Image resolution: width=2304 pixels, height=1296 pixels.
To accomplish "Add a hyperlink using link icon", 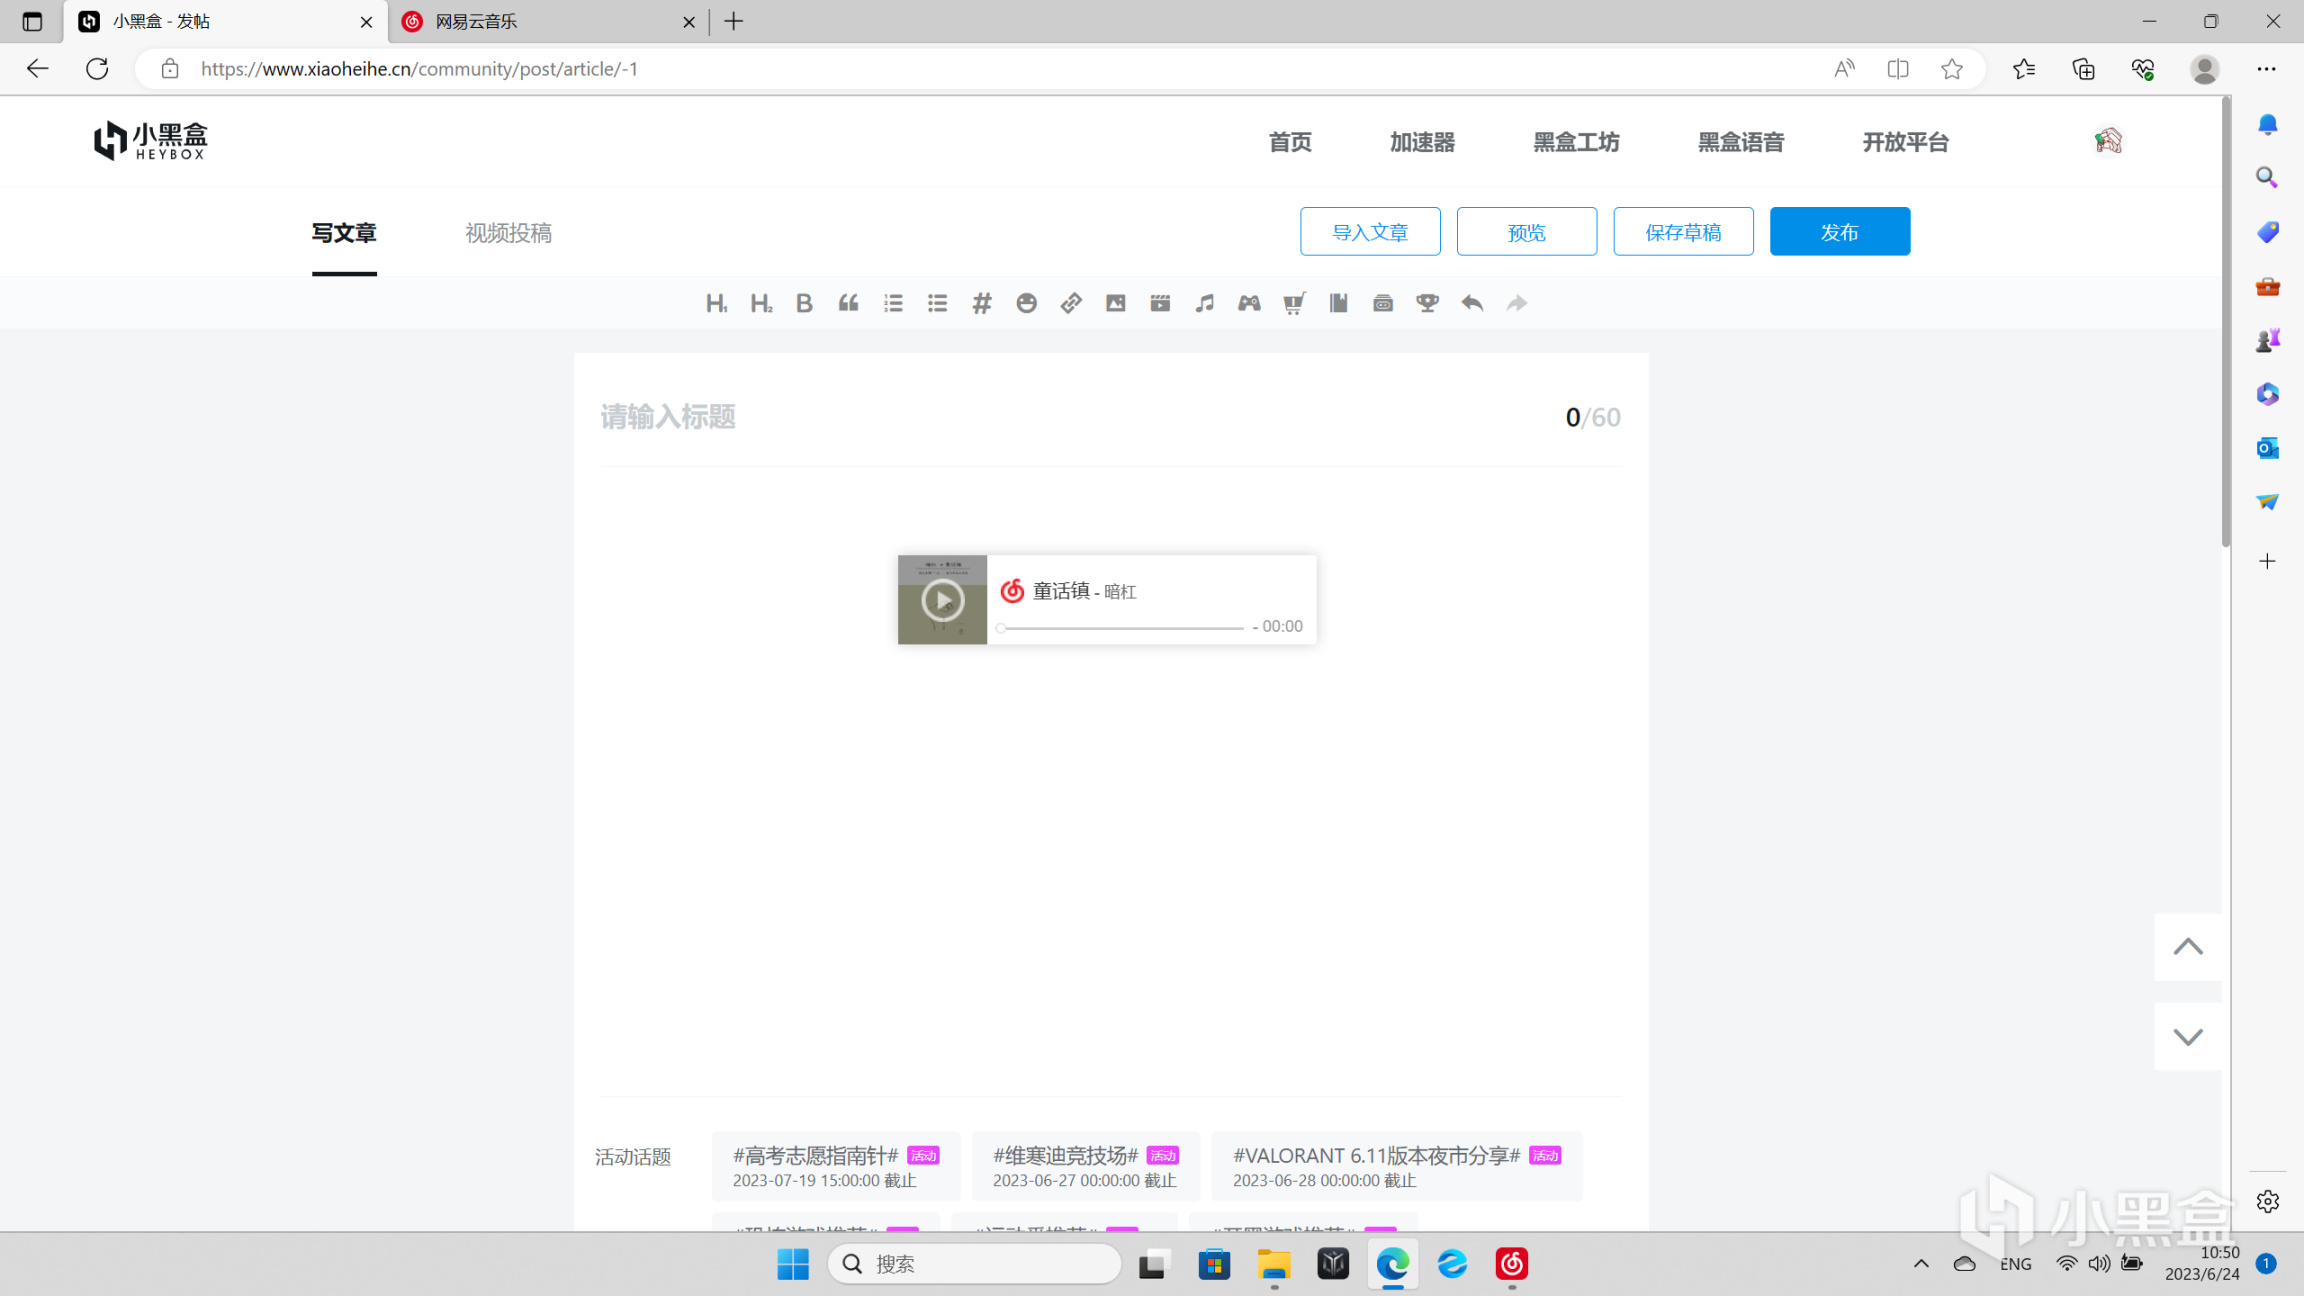I will coord(1071,303).
